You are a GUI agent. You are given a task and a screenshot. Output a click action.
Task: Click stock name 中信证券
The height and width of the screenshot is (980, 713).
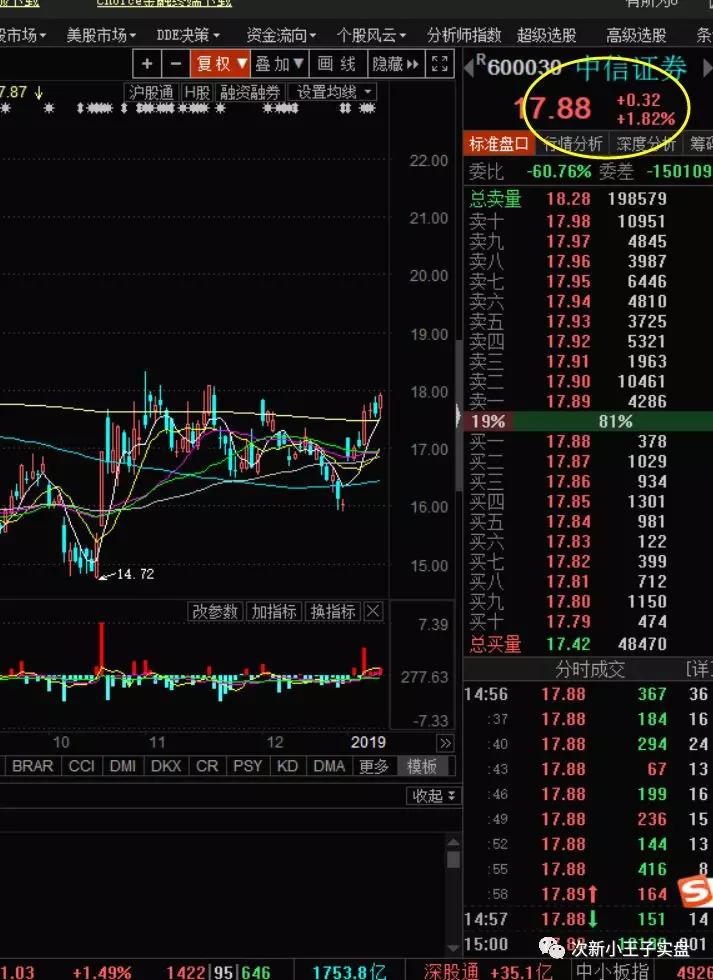pos(631,68)
